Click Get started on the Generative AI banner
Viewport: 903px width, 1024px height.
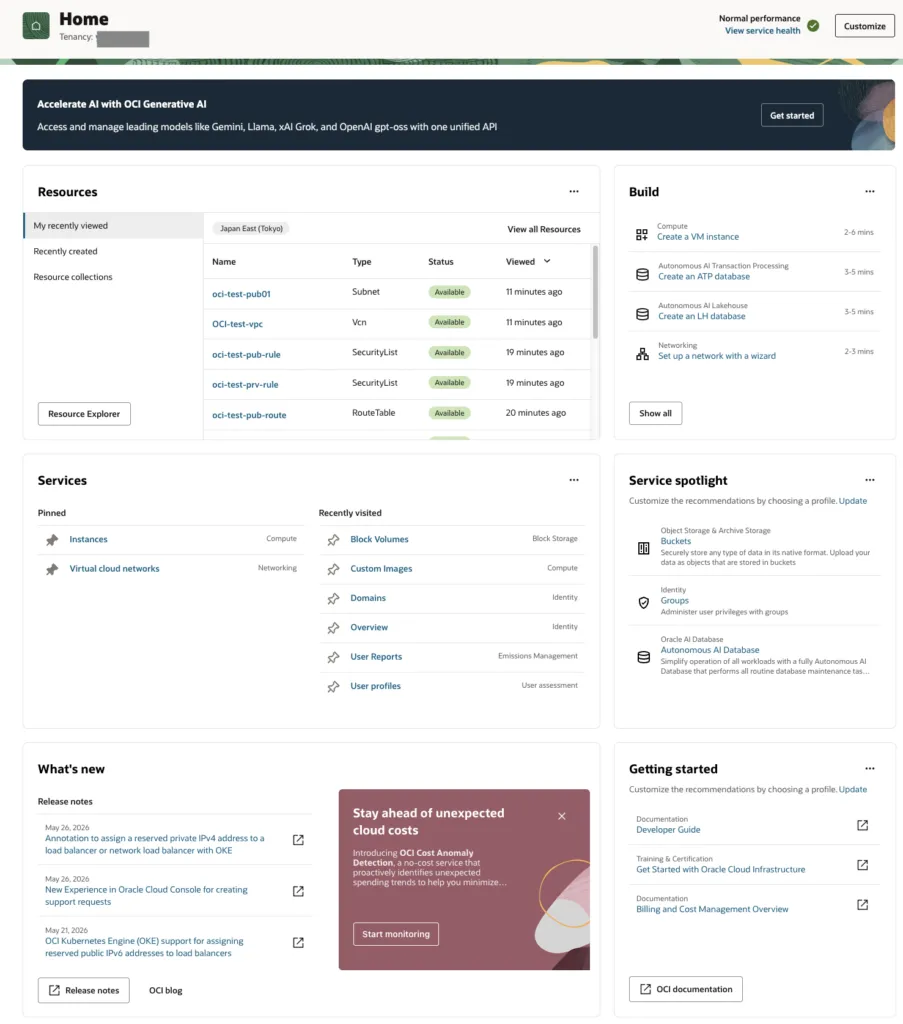792,116
